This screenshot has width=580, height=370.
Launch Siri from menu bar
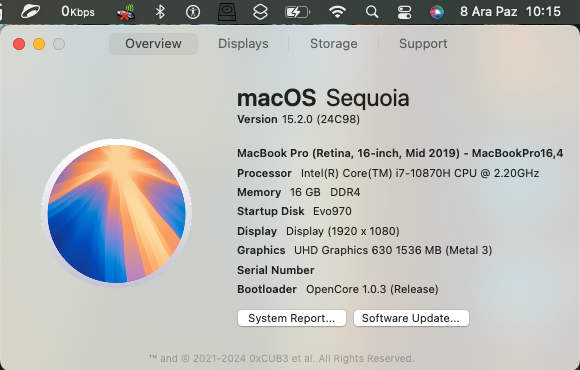[437, 12]
